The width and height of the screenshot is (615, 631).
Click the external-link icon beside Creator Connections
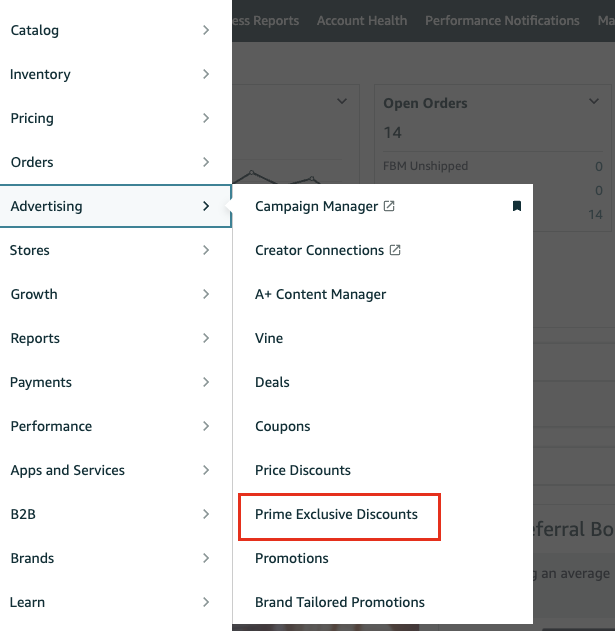[x=395, y=250]
